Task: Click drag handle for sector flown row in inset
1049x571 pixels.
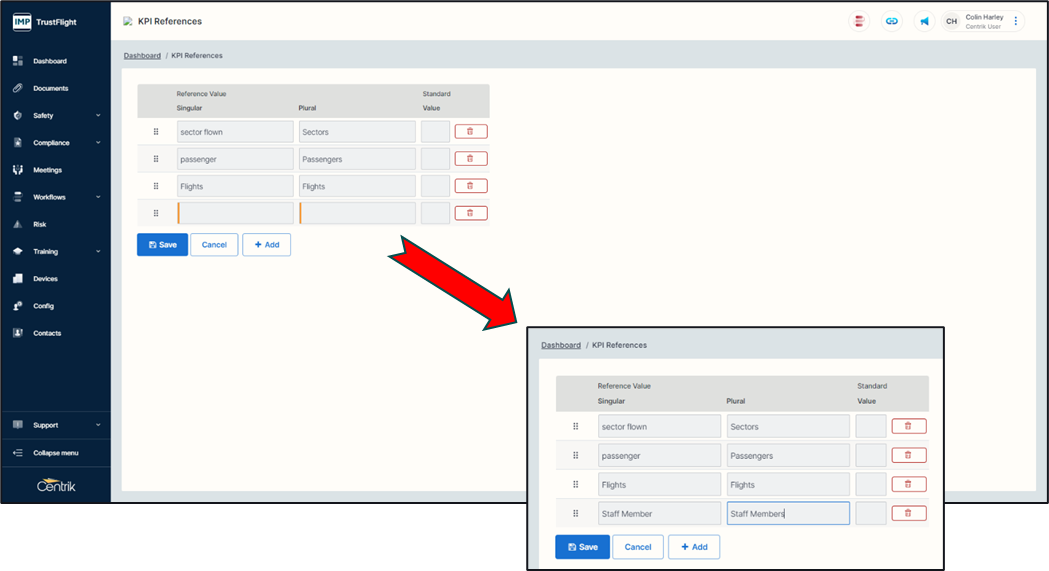Action: point(575,427)
